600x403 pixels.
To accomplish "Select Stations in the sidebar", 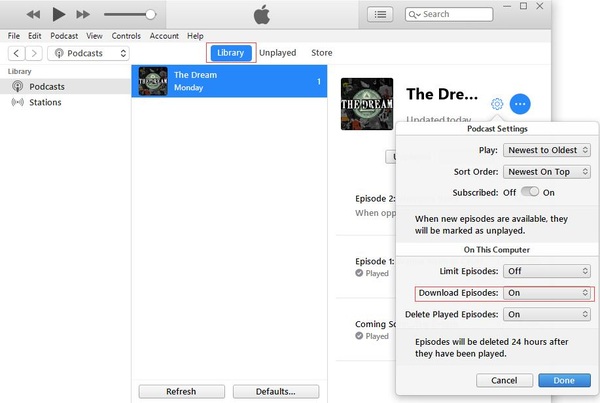I will tap(65, 102).
